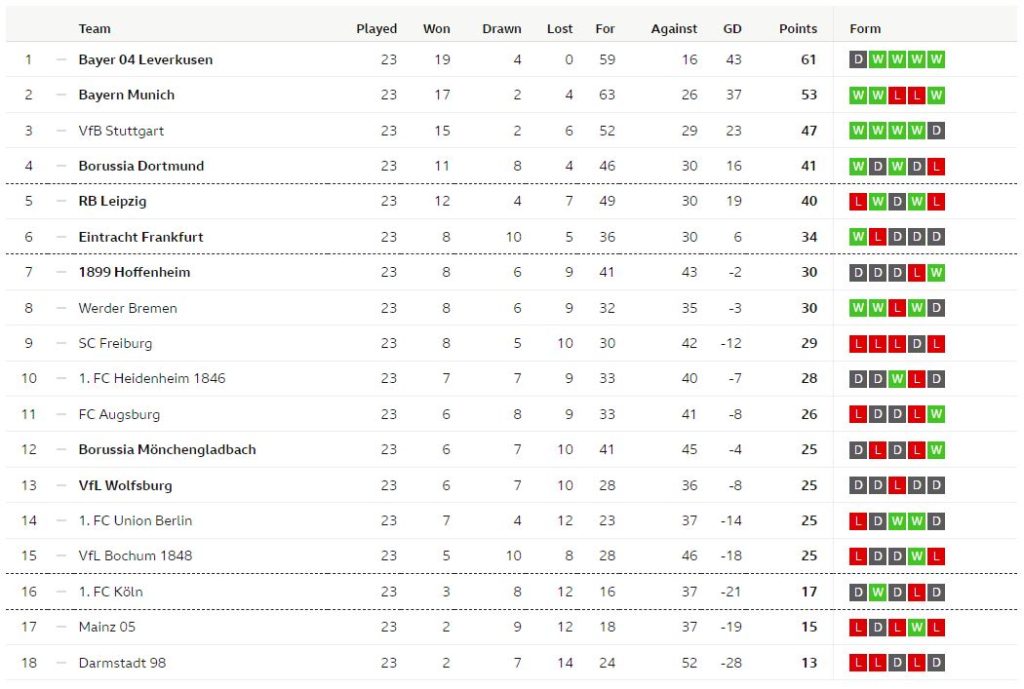Image resolution: width=1024 pixels, height=689 pixels.
Task: Click the win badge in Mainz 05's form
Action: click(x=916, y=627)
